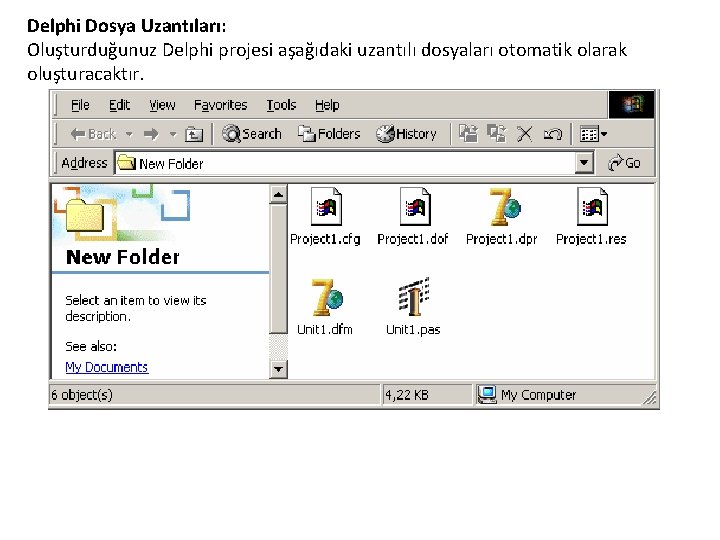Select the Project1.cfg file icon
The width and height of the screenshot is (720, 540).
pos(326,207)
